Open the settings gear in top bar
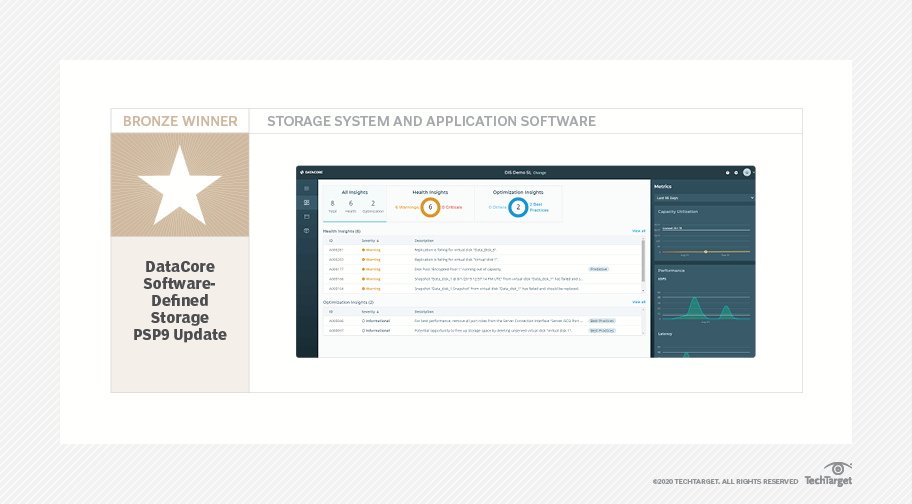Screen dimensions: 912x504 click(x=736, y=172)
